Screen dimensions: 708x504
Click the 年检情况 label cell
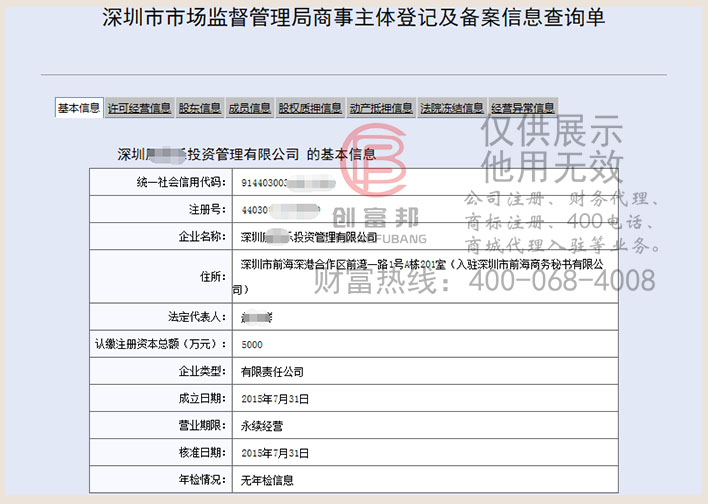tap(161, 479)
